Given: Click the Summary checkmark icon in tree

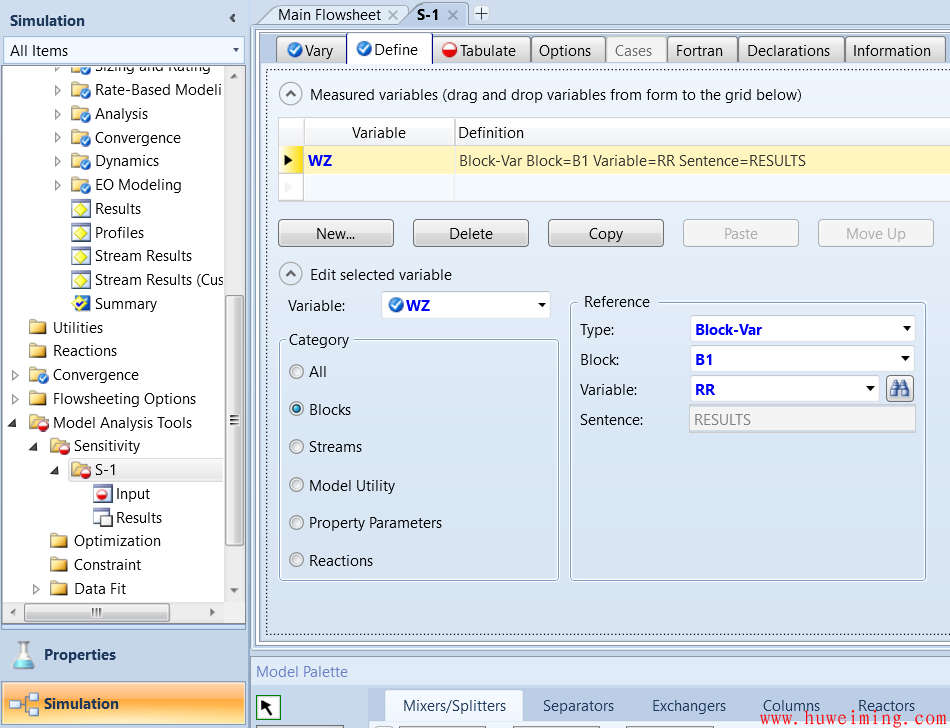Looking at the screenshot, I should point(81,304).
